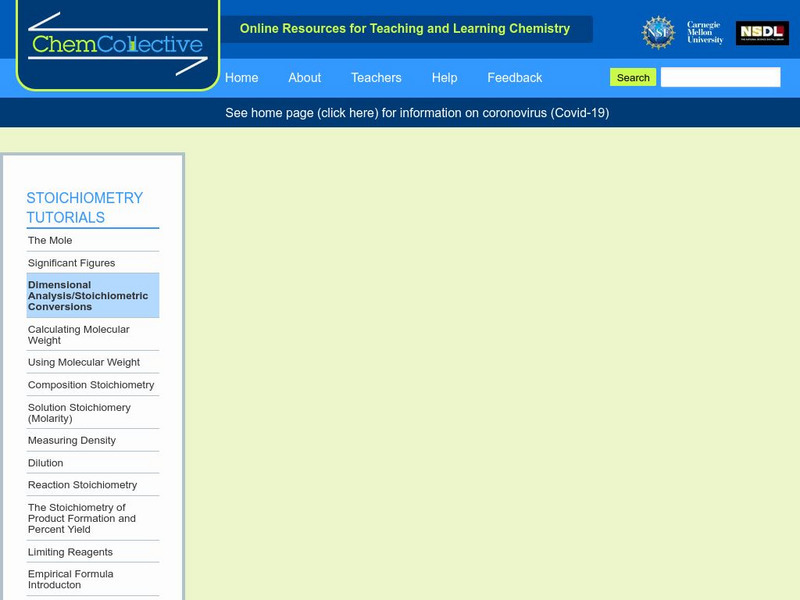Open Composition Stoichiometry tutorial
Screen dimensions: 800x600
[x=93, y=385]
